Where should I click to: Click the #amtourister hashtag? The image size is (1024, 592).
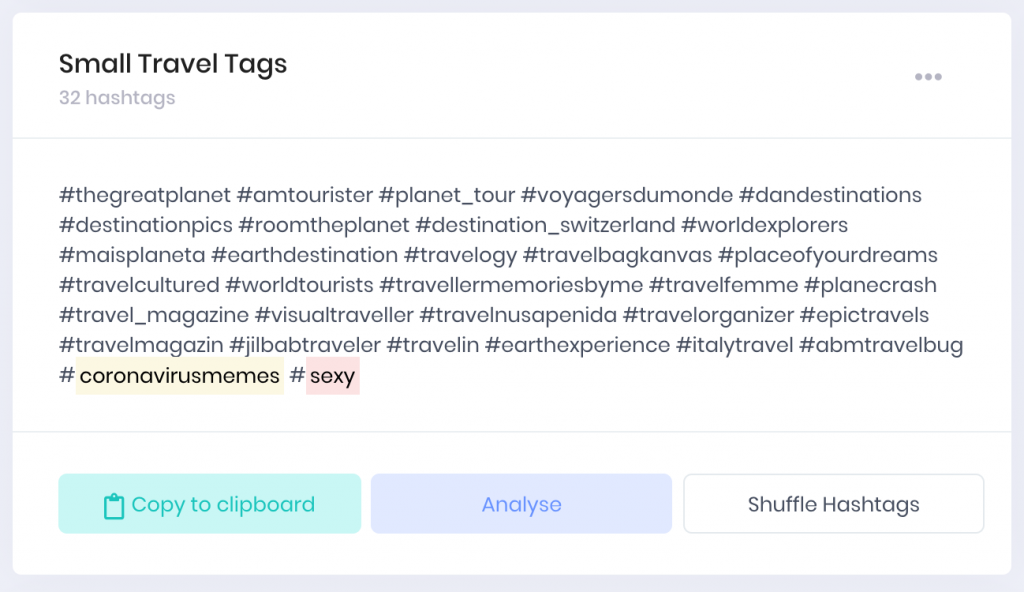point(304,195)
